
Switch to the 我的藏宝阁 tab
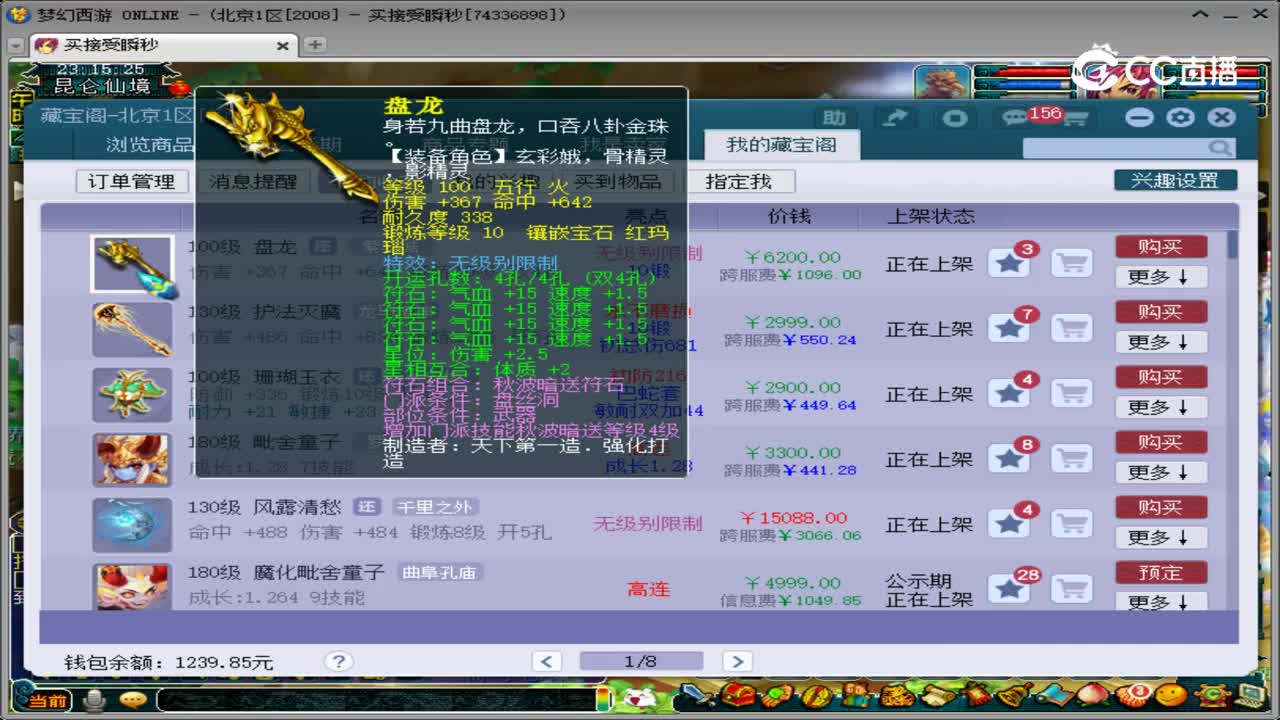pos(780,145)
